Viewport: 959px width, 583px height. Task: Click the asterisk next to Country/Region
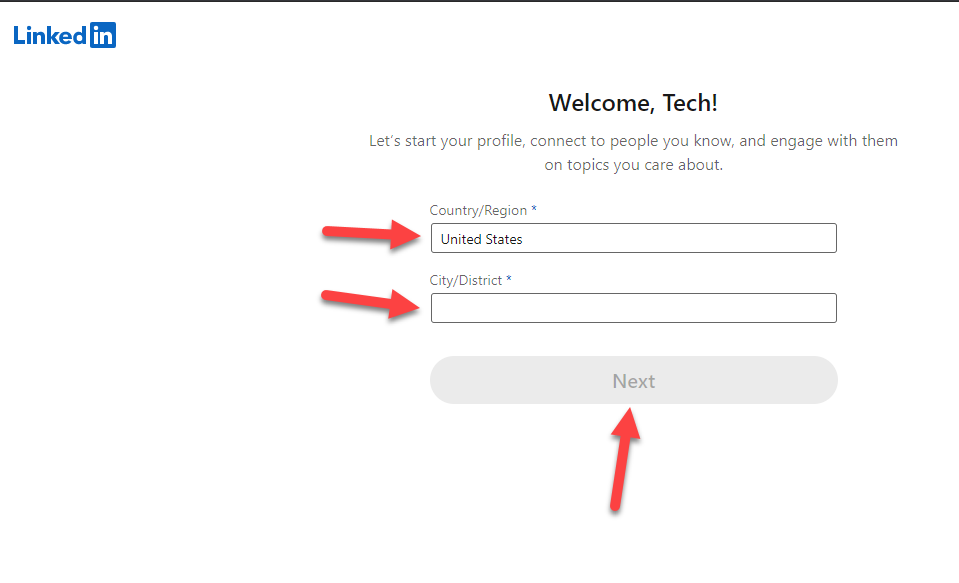coord(534,210)
